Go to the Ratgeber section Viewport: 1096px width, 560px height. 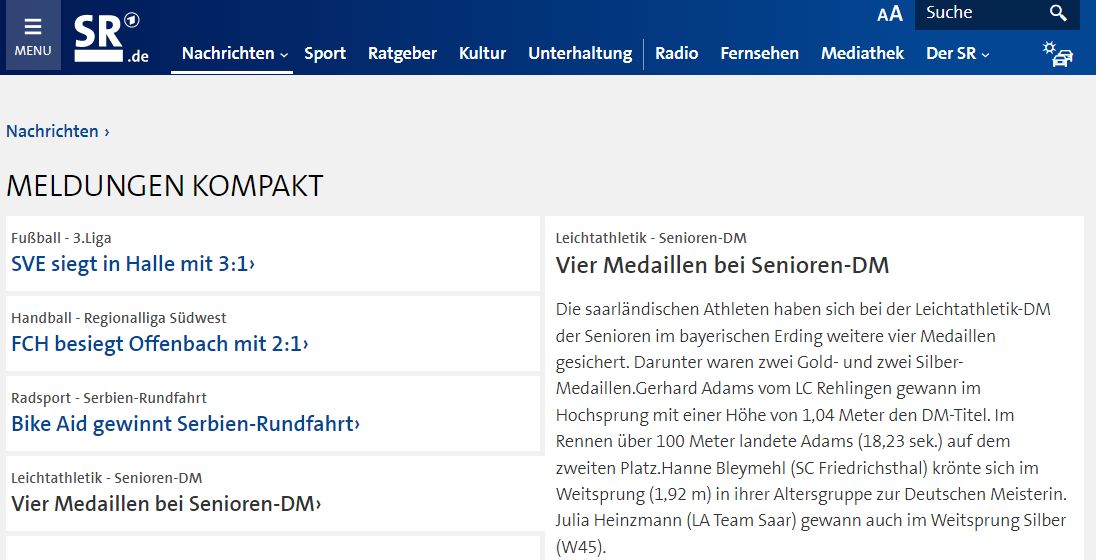click(x=402, y=54)
